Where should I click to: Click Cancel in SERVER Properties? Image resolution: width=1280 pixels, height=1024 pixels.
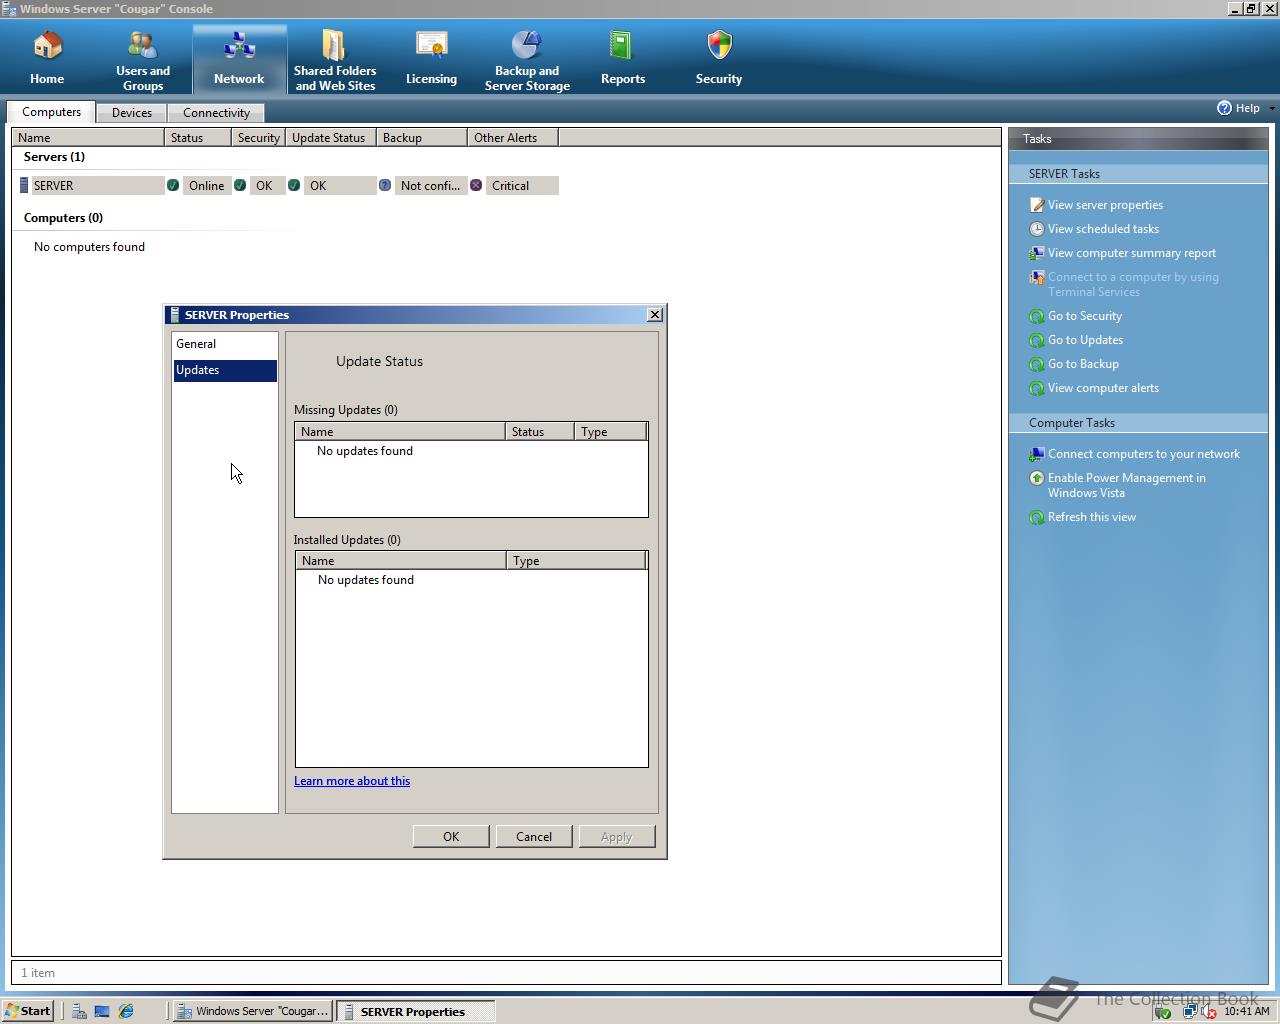coord(534,837)
